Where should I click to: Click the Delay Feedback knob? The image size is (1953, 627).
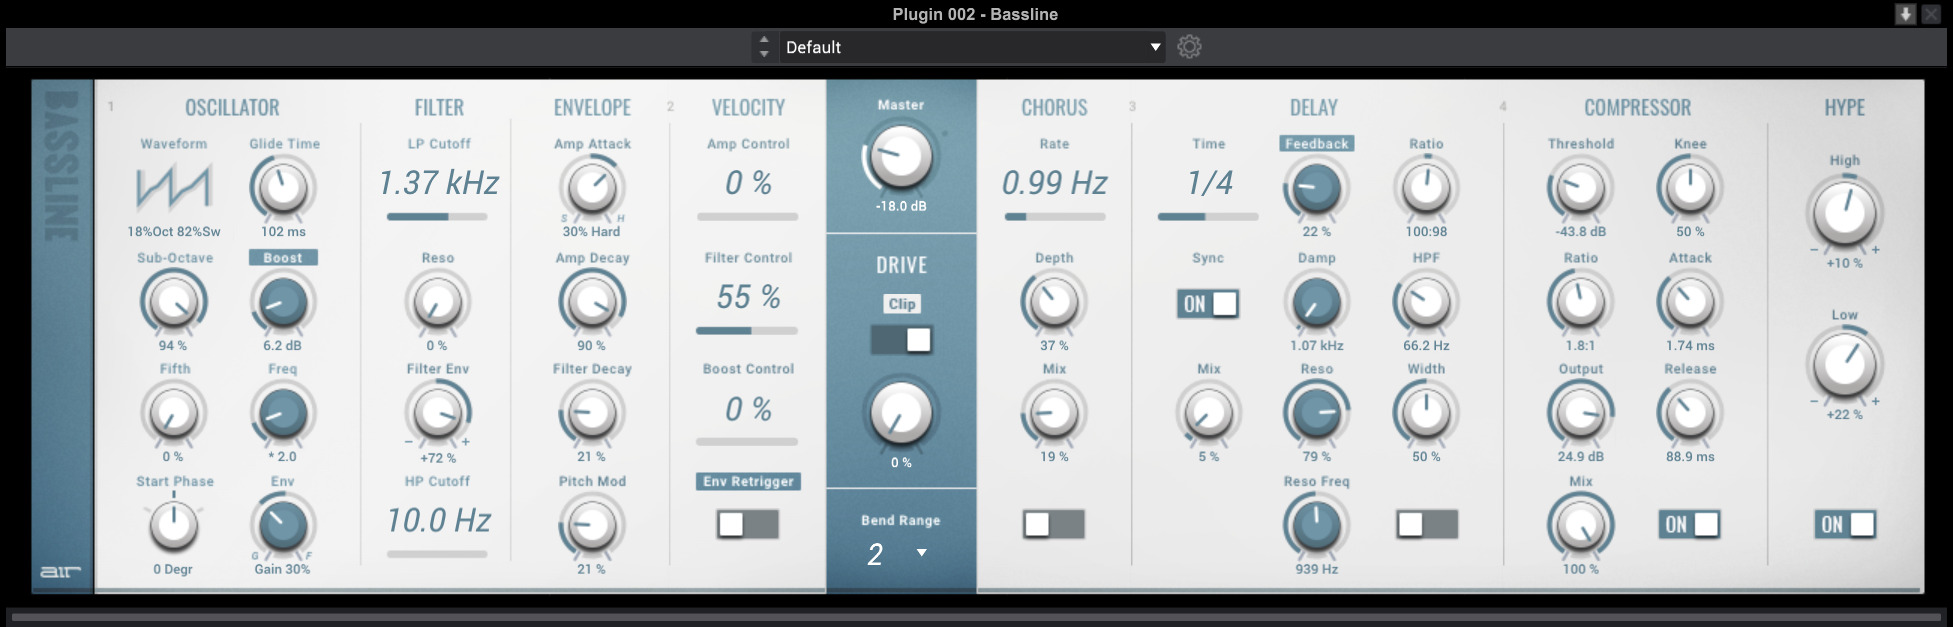pos(1317,187)
